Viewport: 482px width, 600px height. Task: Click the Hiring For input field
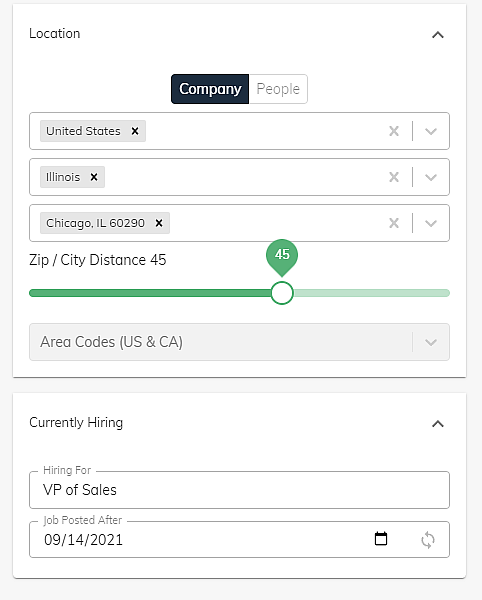pos(239,490)
